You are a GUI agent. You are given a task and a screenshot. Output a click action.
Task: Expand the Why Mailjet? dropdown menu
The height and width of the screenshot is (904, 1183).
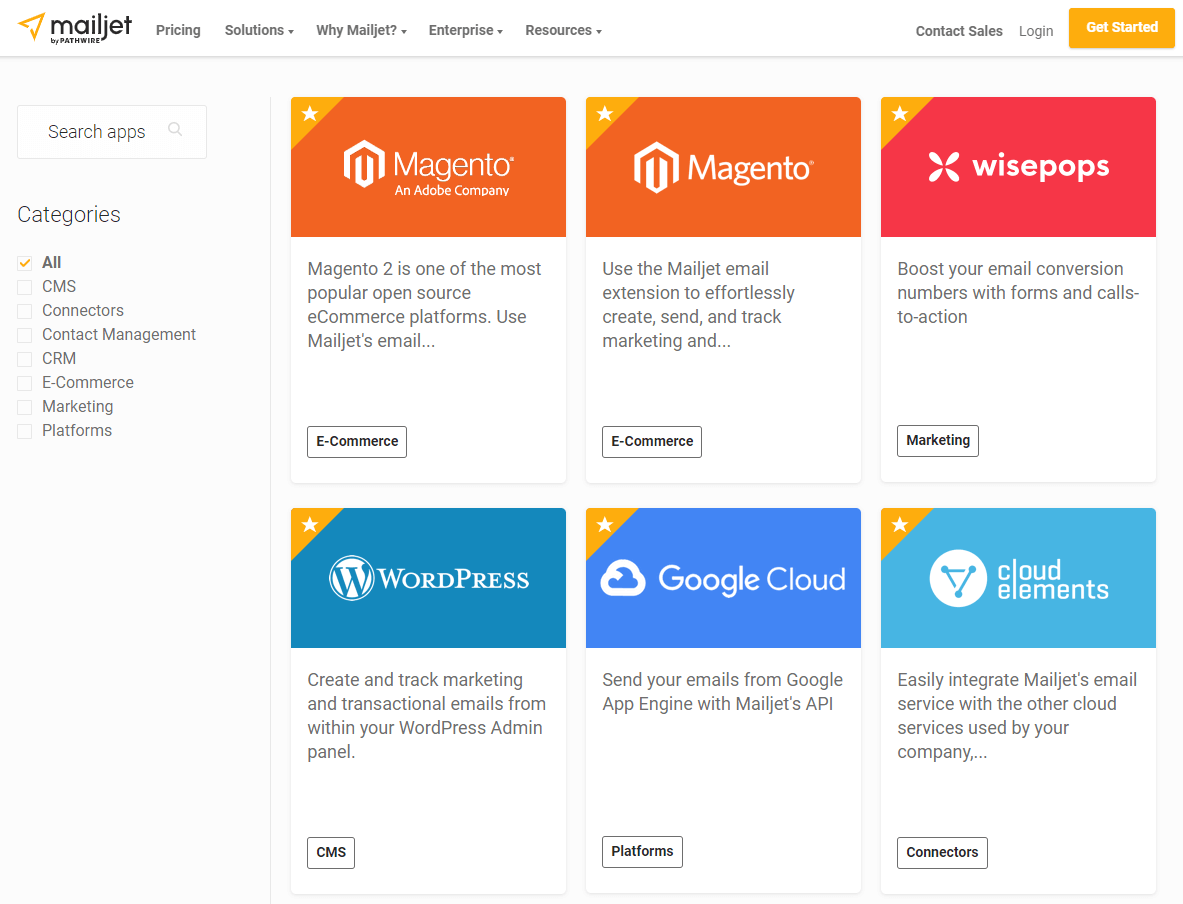[x=361, y=30]
